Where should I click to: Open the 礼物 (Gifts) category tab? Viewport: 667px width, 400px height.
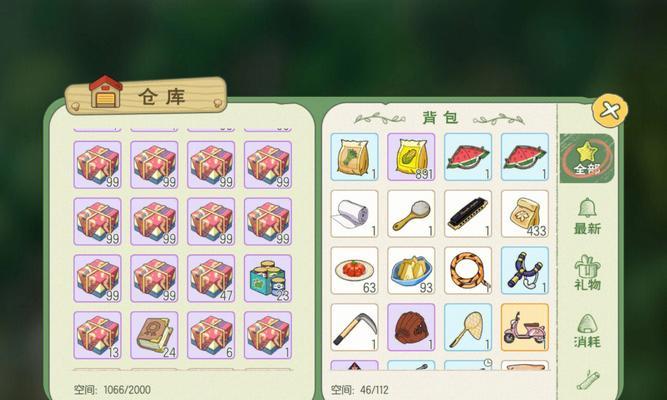coord(587,273)
